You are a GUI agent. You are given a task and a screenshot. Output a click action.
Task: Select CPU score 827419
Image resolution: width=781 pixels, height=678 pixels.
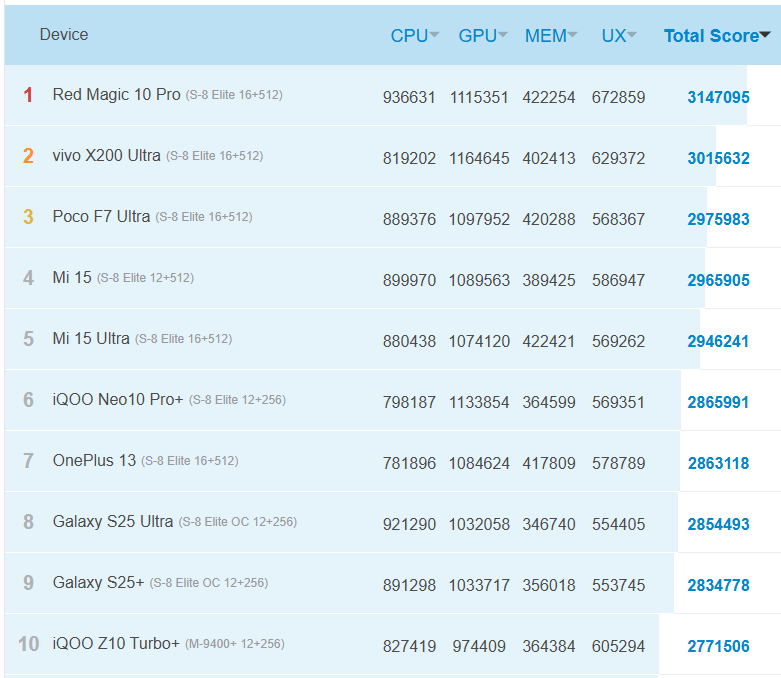point(409,647)
